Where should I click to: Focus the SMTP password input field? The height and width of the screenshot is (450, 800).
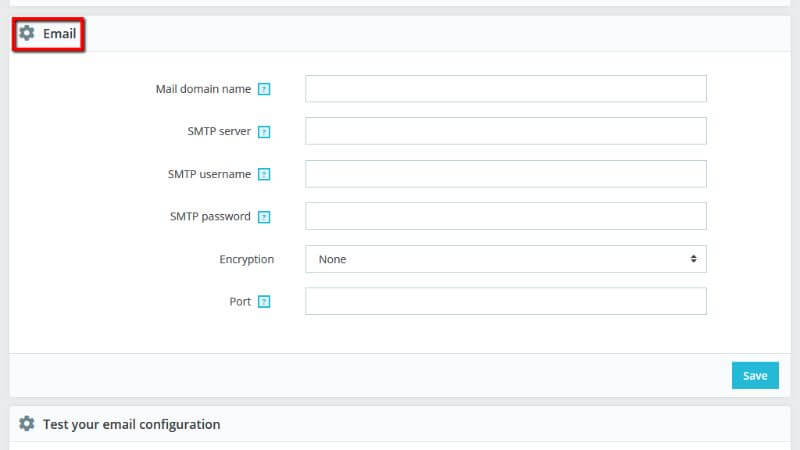coord(506,216)
